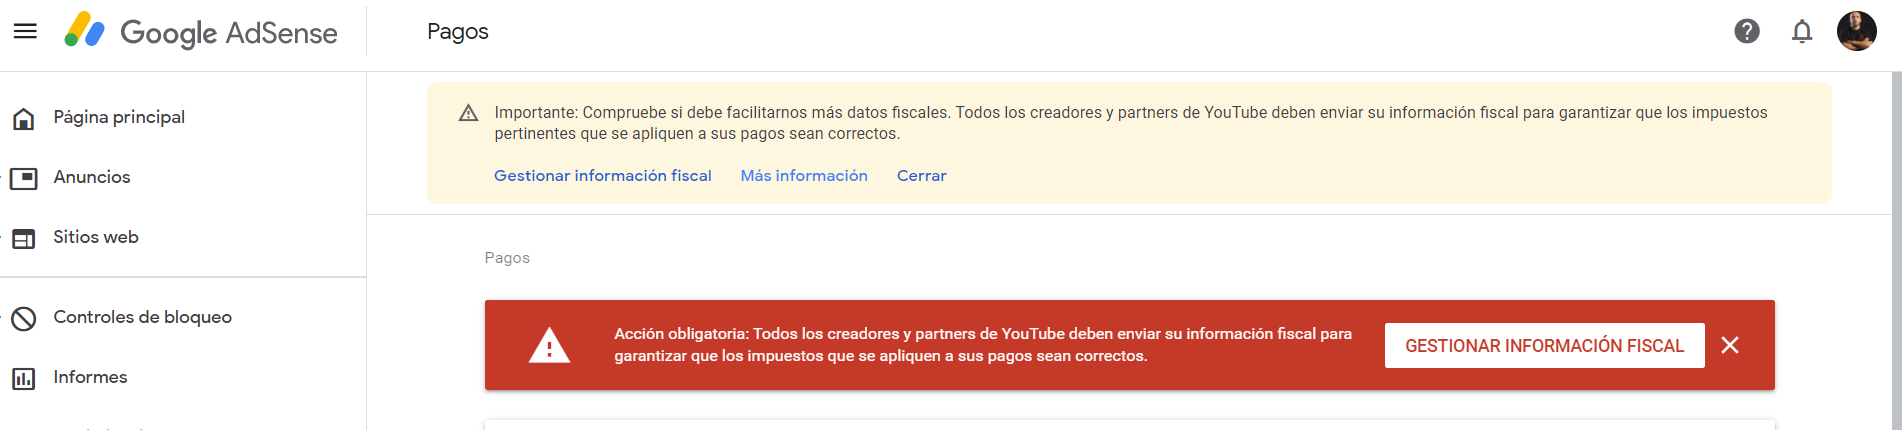Open the hamburger main menu

coord(25,31)
